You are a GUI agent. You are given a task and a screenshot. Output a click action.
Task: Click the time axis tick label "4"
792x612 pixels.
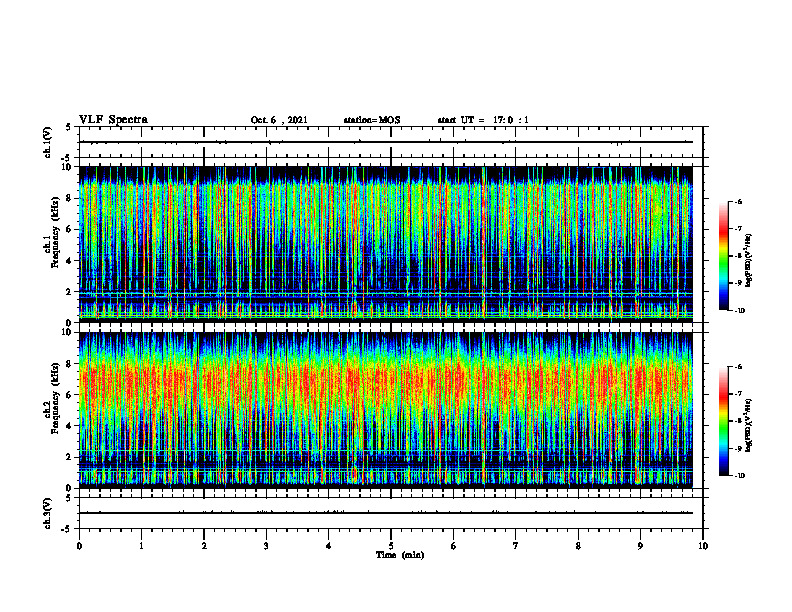328,546
